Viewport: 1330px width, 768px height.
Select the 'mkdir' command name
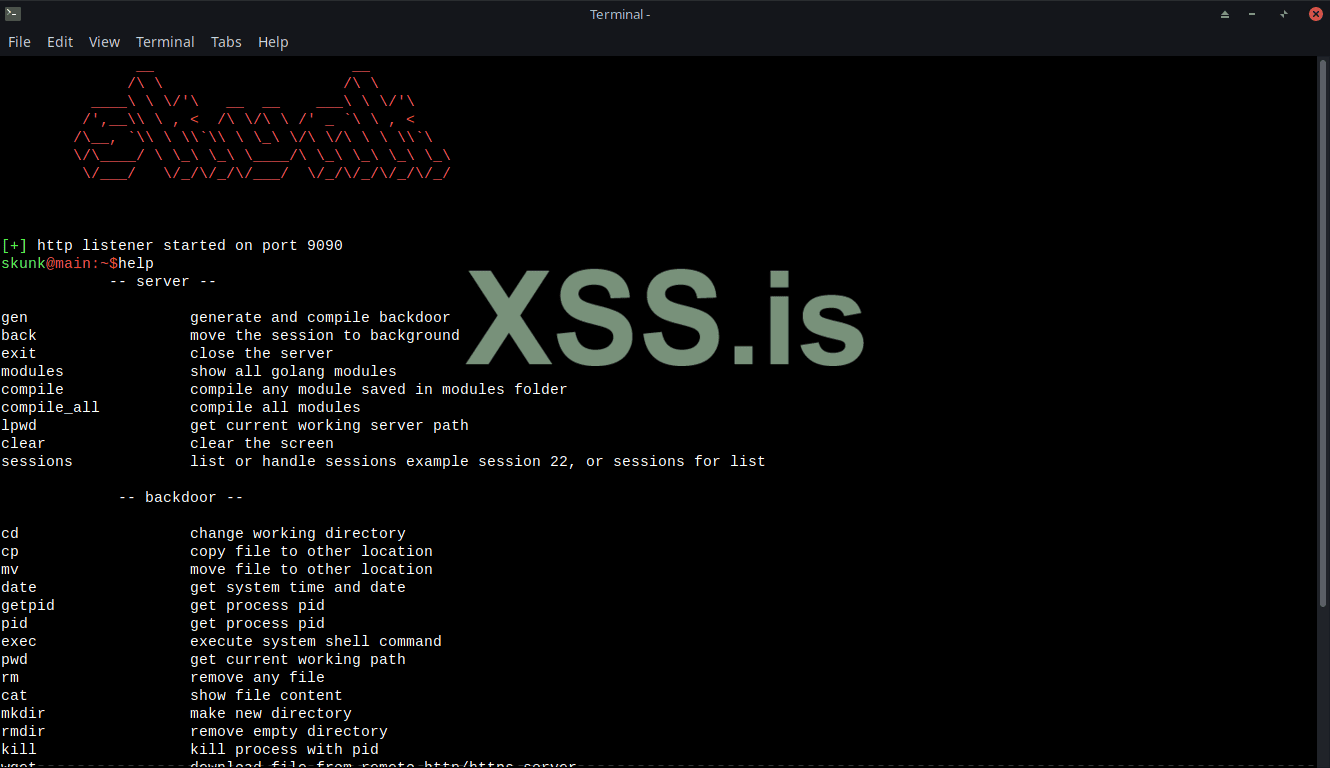pyautogui.click(x=24, y=714)
